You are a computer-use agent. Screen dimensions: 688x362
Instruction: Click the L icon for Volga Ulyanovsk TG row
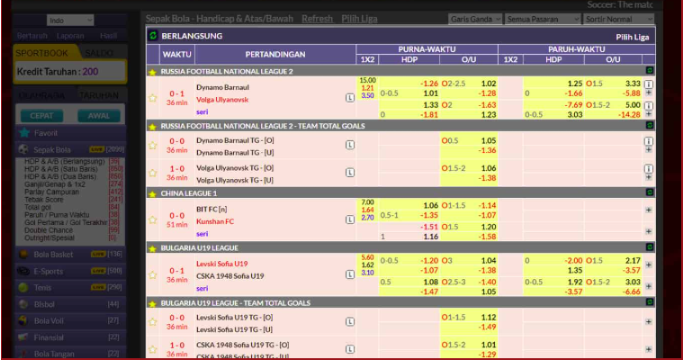click(x=350, y=172)
